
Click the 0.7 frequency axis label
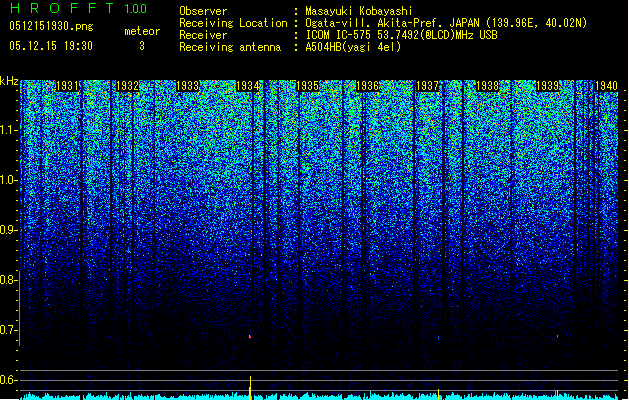tap(9, 330)
